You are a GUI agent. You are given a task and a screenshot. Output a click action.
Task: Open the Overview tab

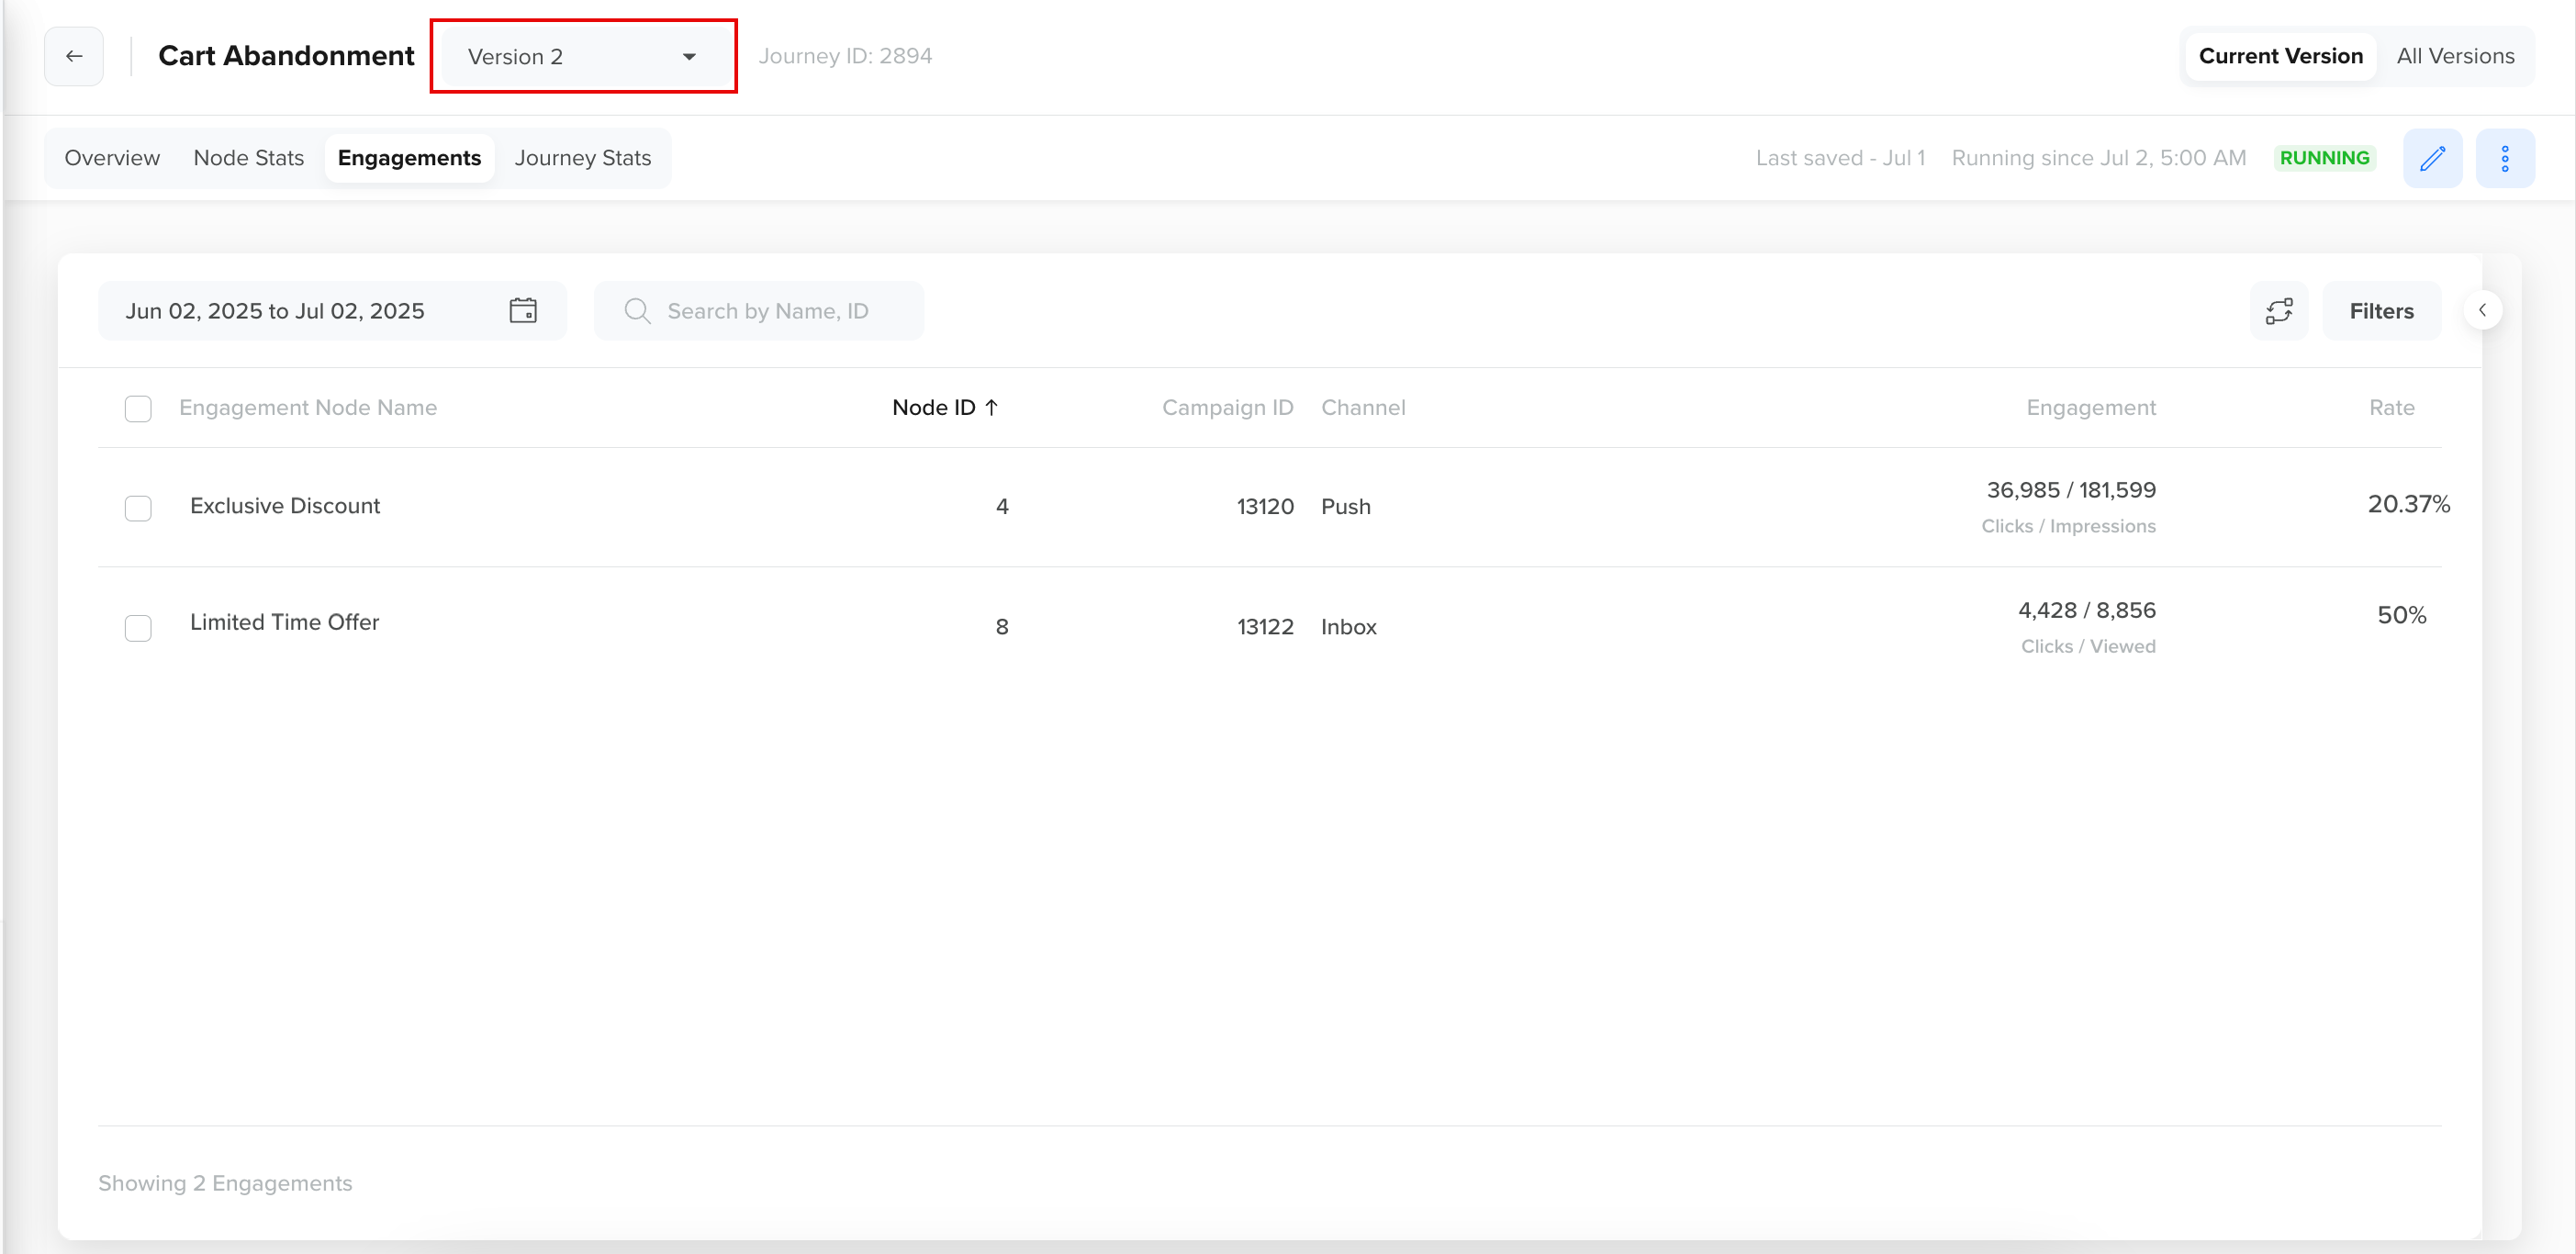[112, 158]
